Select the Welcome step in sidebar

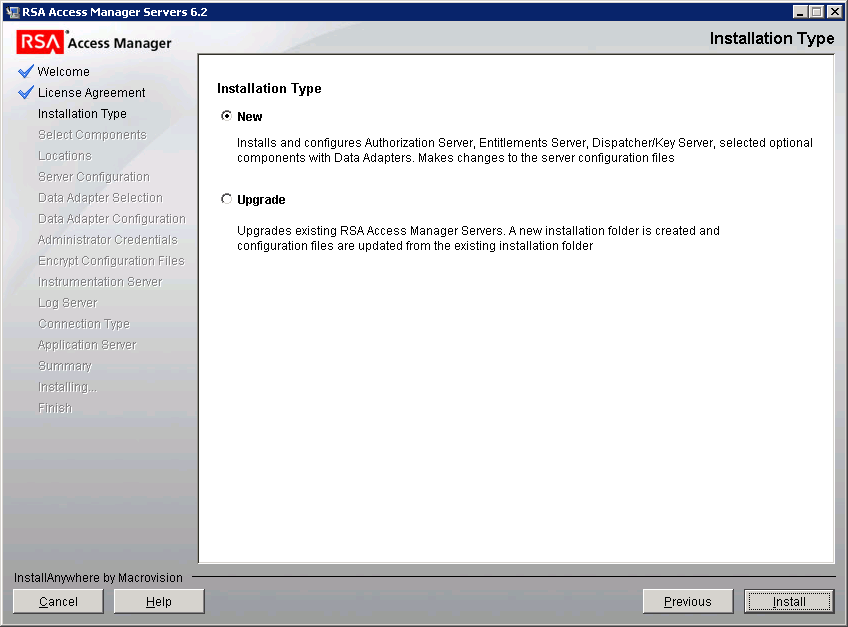tap(65, 71)
